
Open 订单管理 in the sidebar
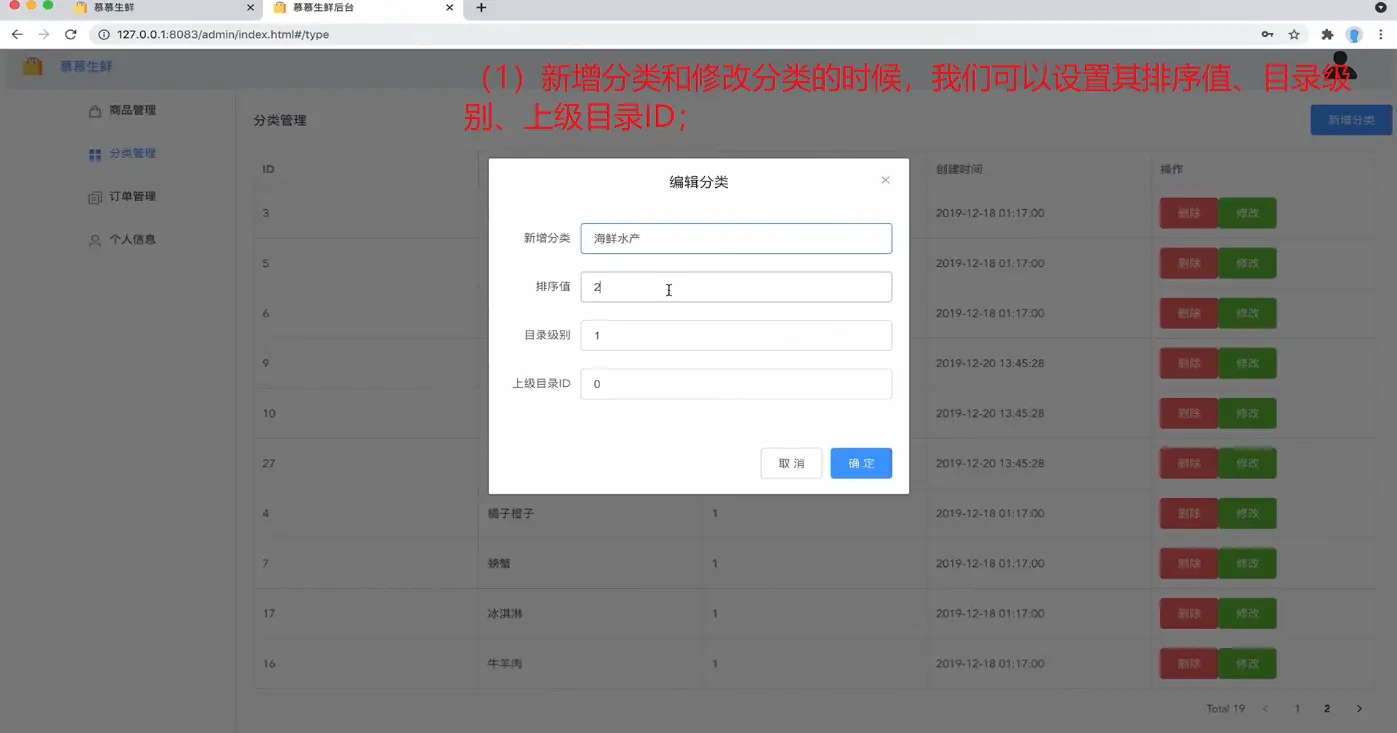[x=122, y=197]
